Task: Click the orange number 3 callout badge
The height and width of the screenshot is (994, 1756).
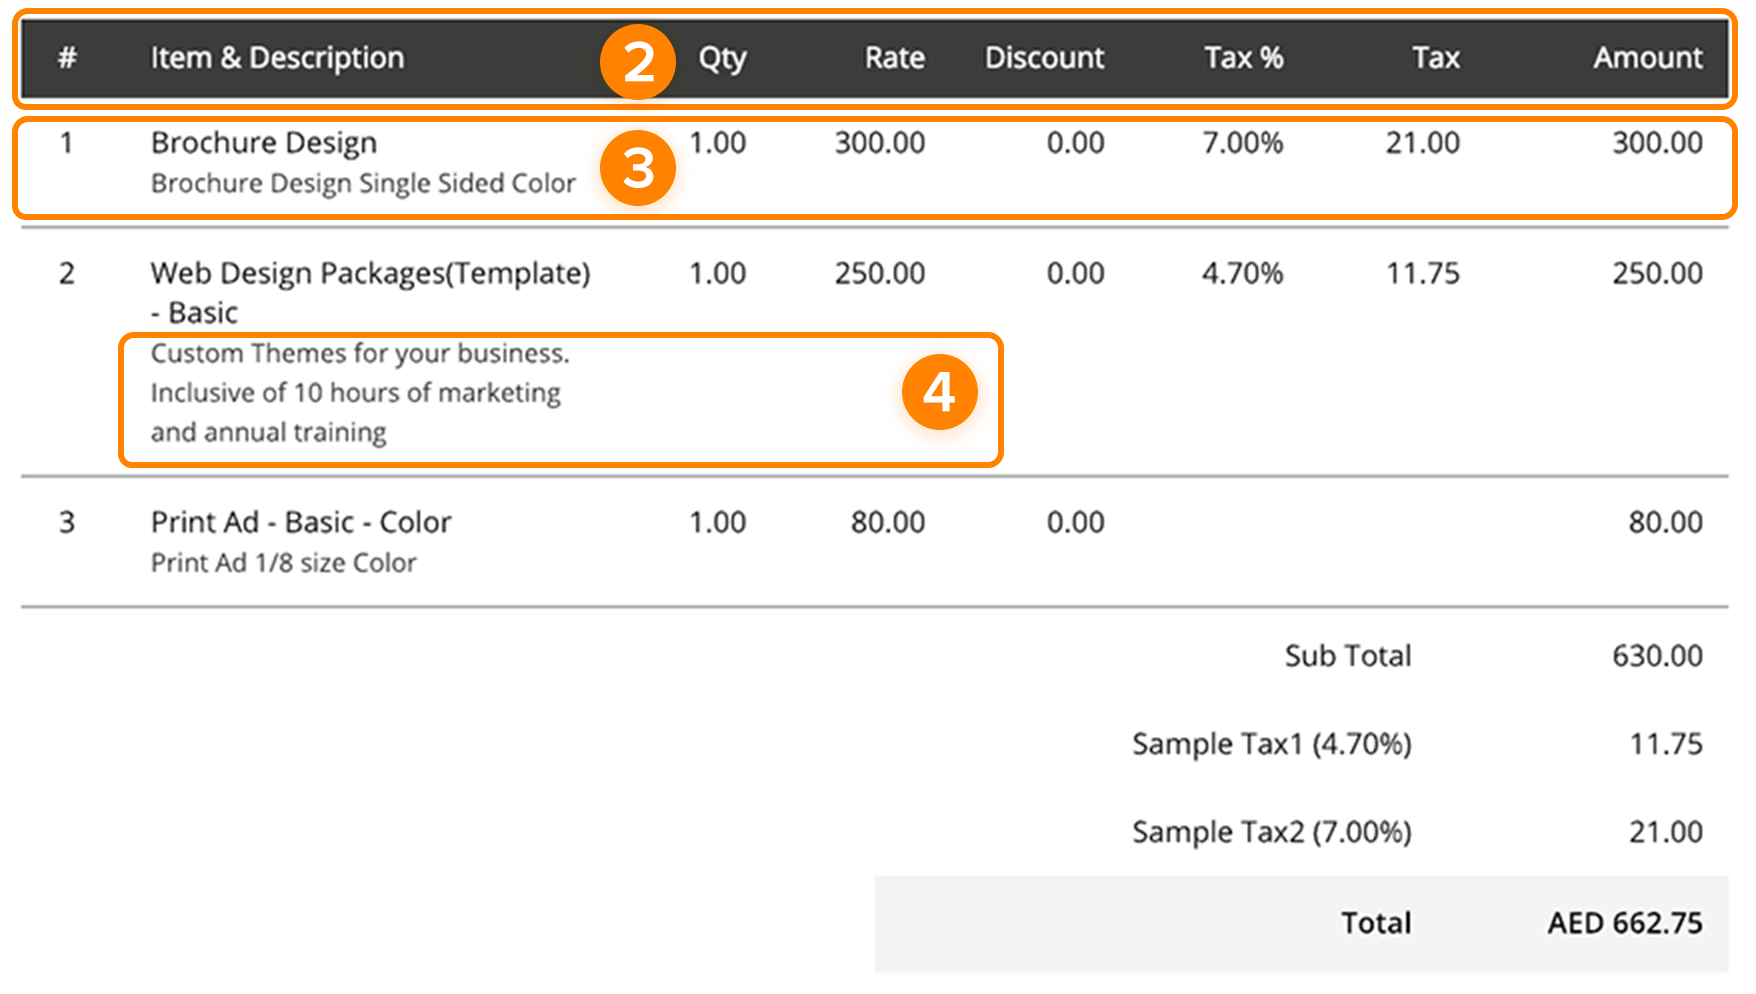Action: point(638,168)
